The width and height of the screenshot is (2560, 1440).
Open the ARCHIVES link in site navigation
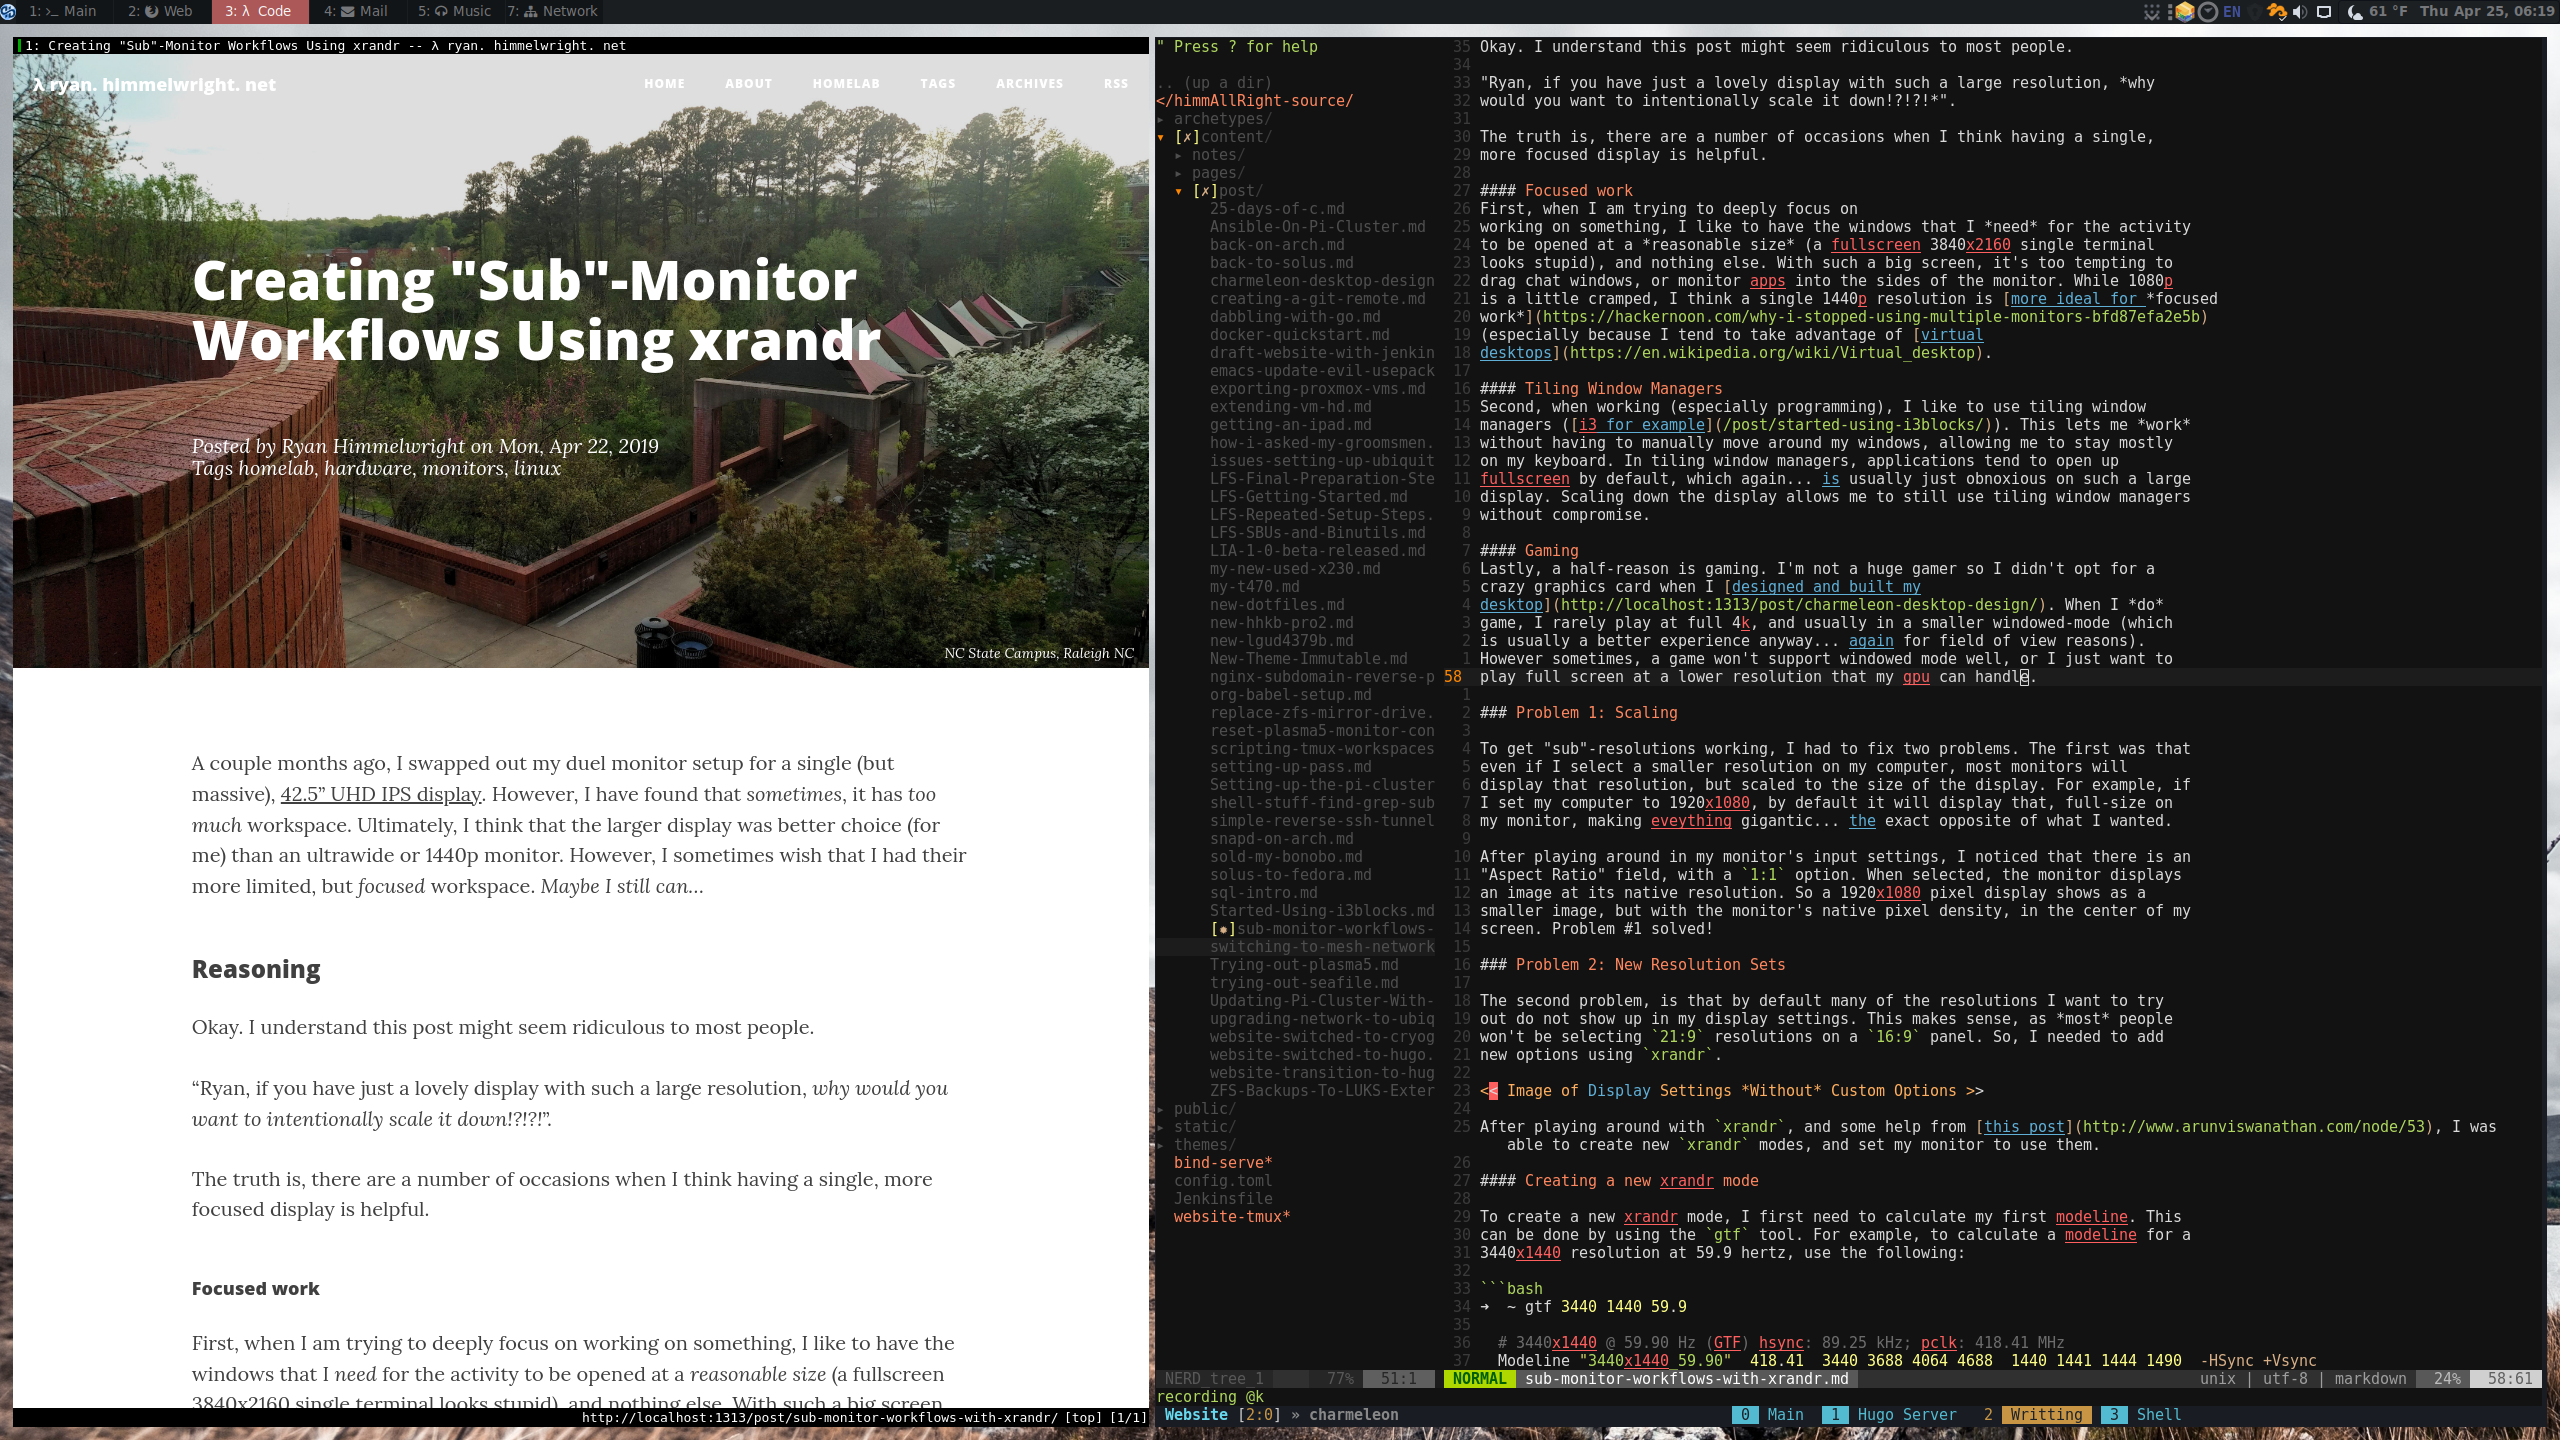[1029, 84]
